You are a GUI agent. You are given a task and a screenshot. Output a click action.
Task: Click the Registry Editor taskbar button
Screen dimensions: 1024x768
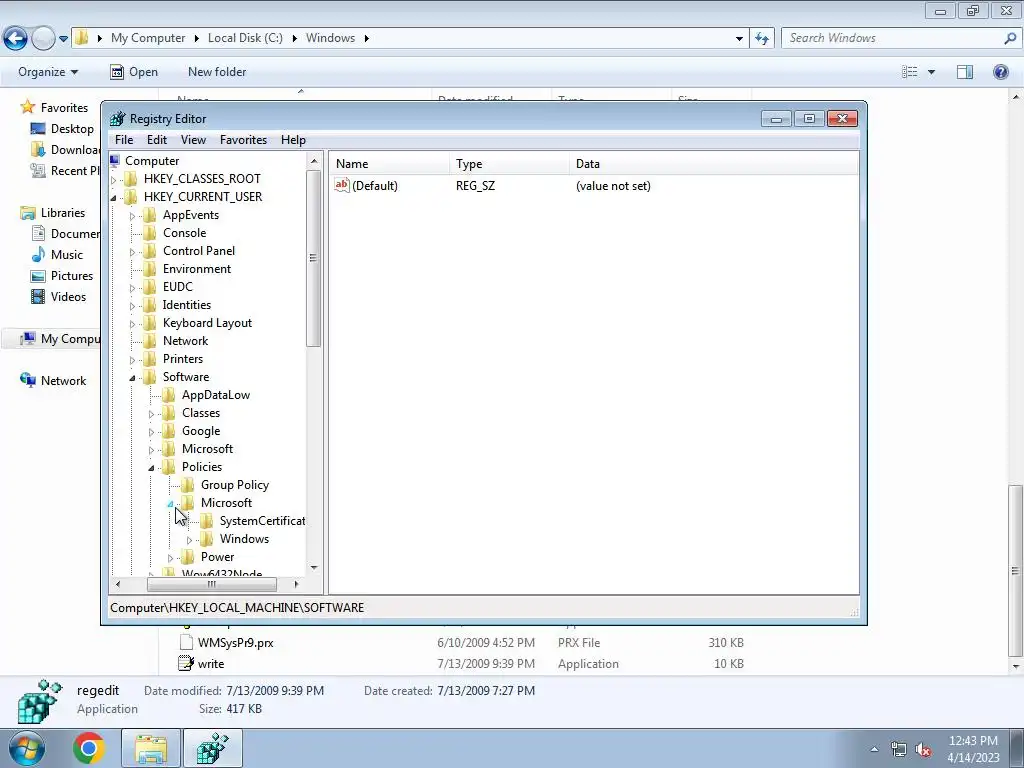tap(213, 748)
